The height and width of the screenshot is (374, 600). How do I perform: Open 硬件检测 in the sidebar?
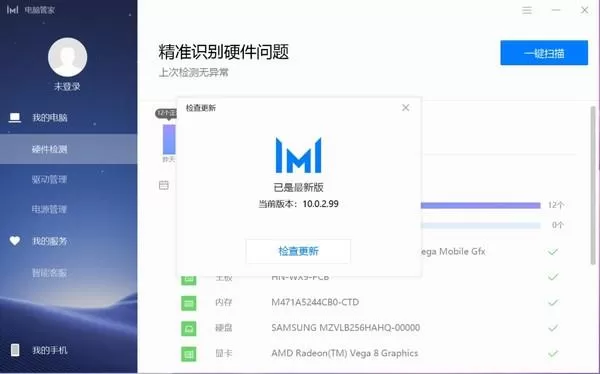(x=68, y=149)
